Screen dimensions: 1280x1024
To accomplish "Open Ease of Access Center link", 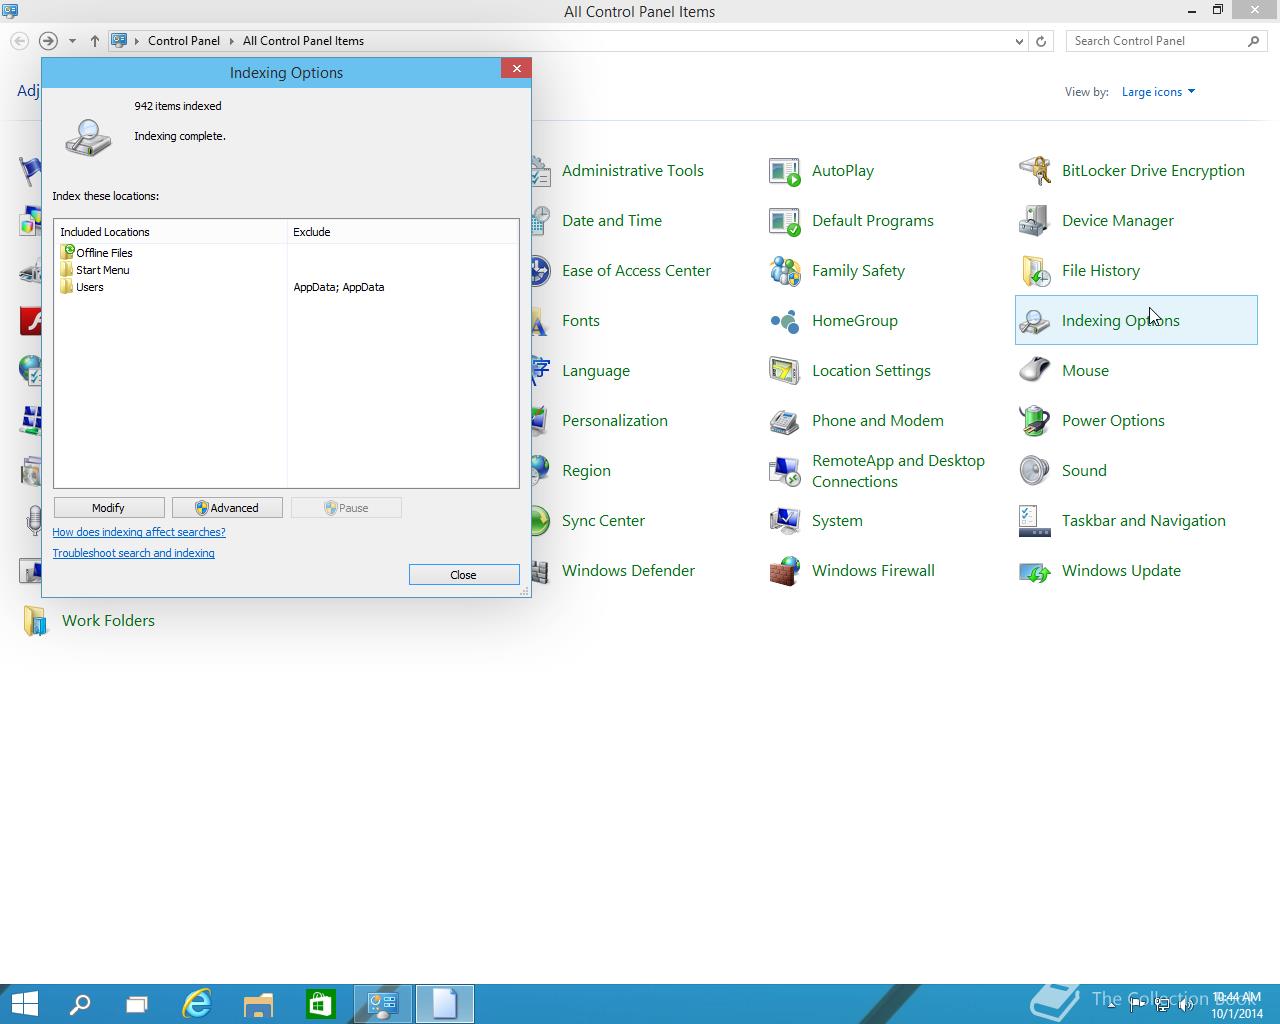I will (x=636, y=271).
